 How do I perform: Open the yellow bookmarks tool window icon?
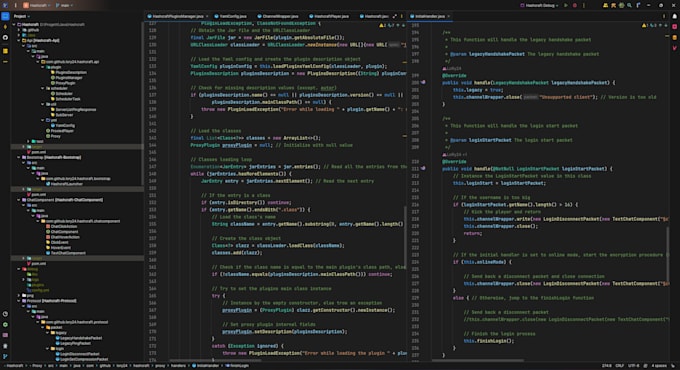tap(5, 51)
